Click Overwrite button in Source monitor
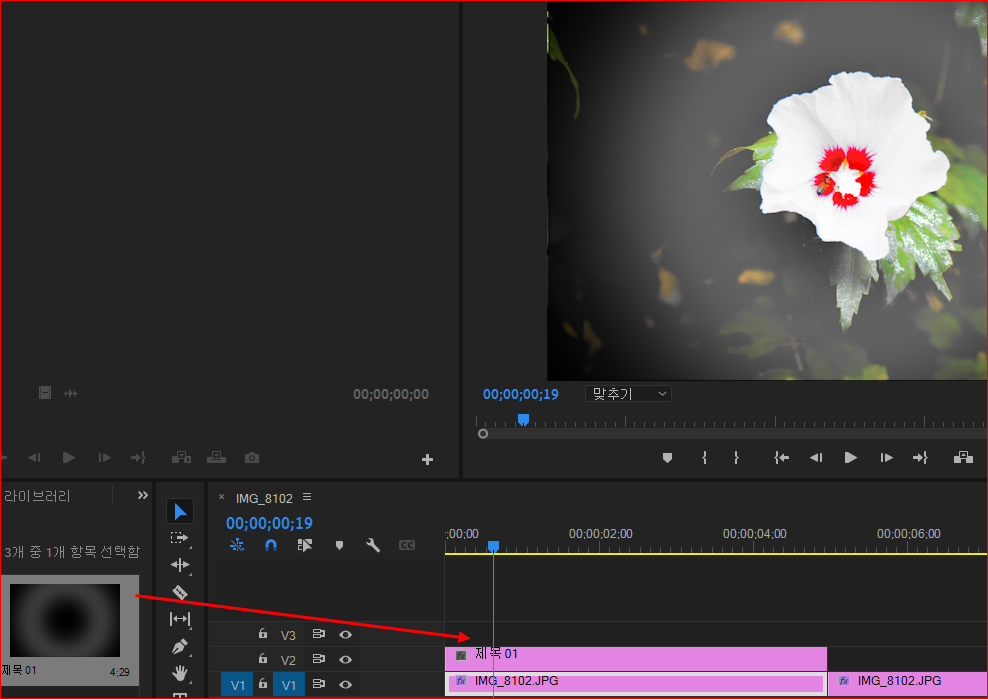This screenshot has width=988, height=699. tap(217, 458)
